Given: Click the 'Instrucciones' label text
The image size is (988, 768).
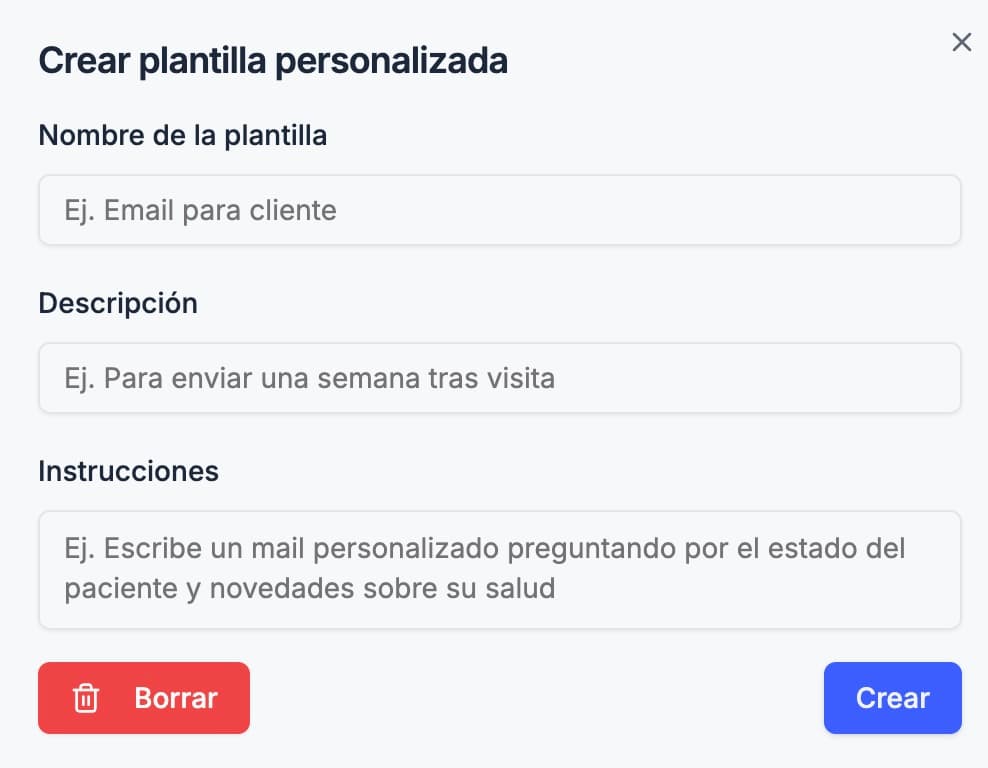Looking at the screenshot, I should pos(128,471).
